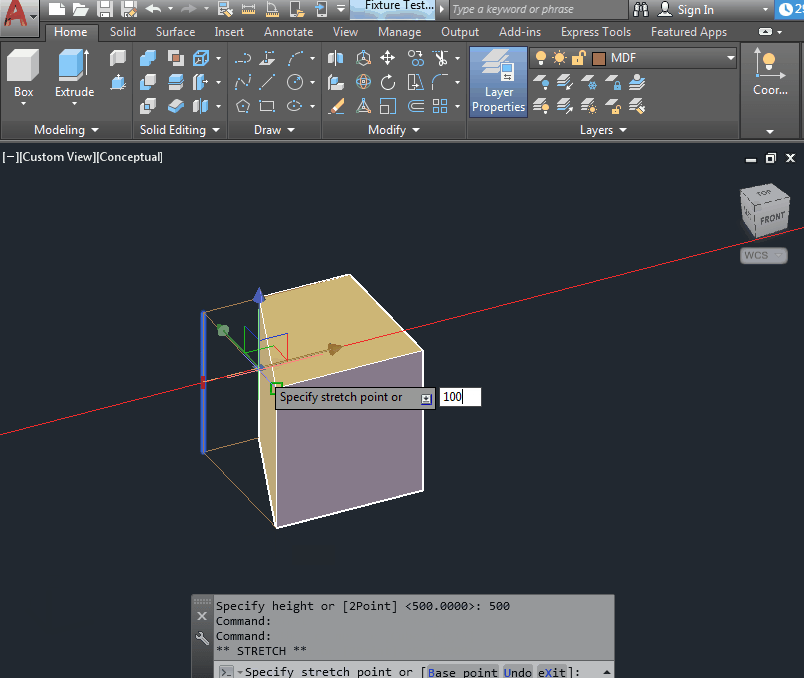The width and height of the screenshot is (804, 678).
Task: Select the Array tool
Action: [x=440, y=106]
